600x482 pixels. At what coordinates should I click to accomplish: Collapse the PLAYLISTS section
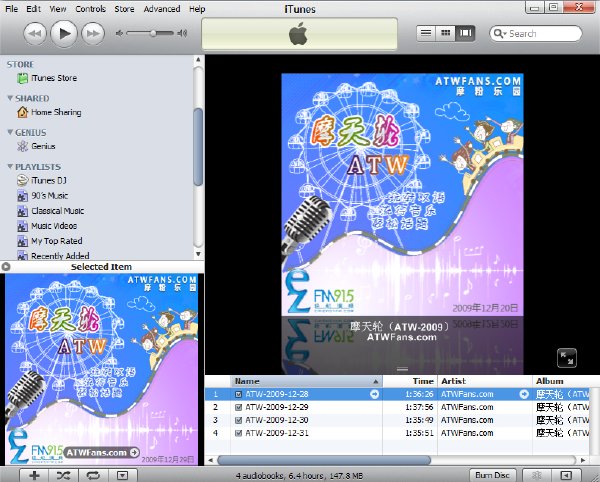pyautogui.click(x=10, y=166)
